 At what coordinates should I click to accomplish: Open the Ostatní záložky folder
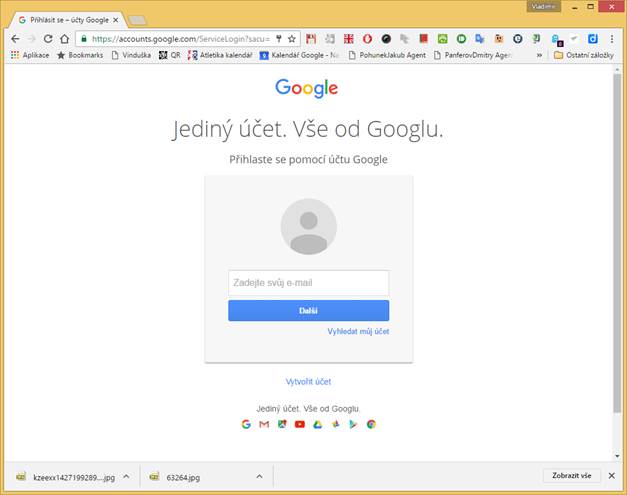coord(584,55)
